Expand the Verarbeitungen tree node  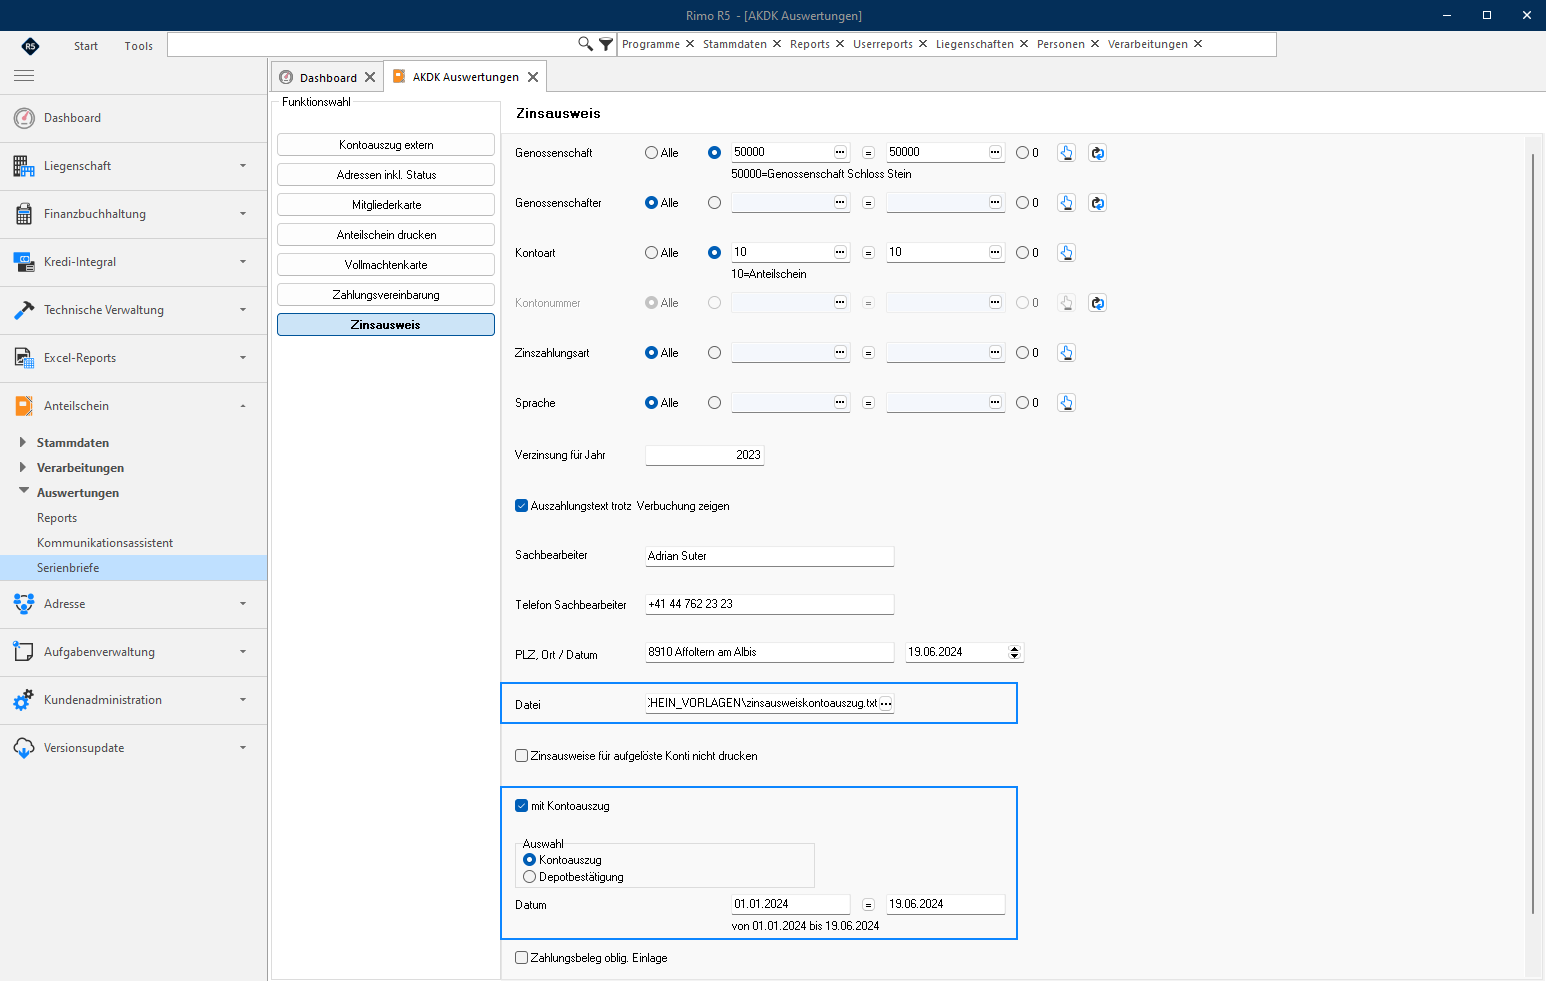(23, 467)
